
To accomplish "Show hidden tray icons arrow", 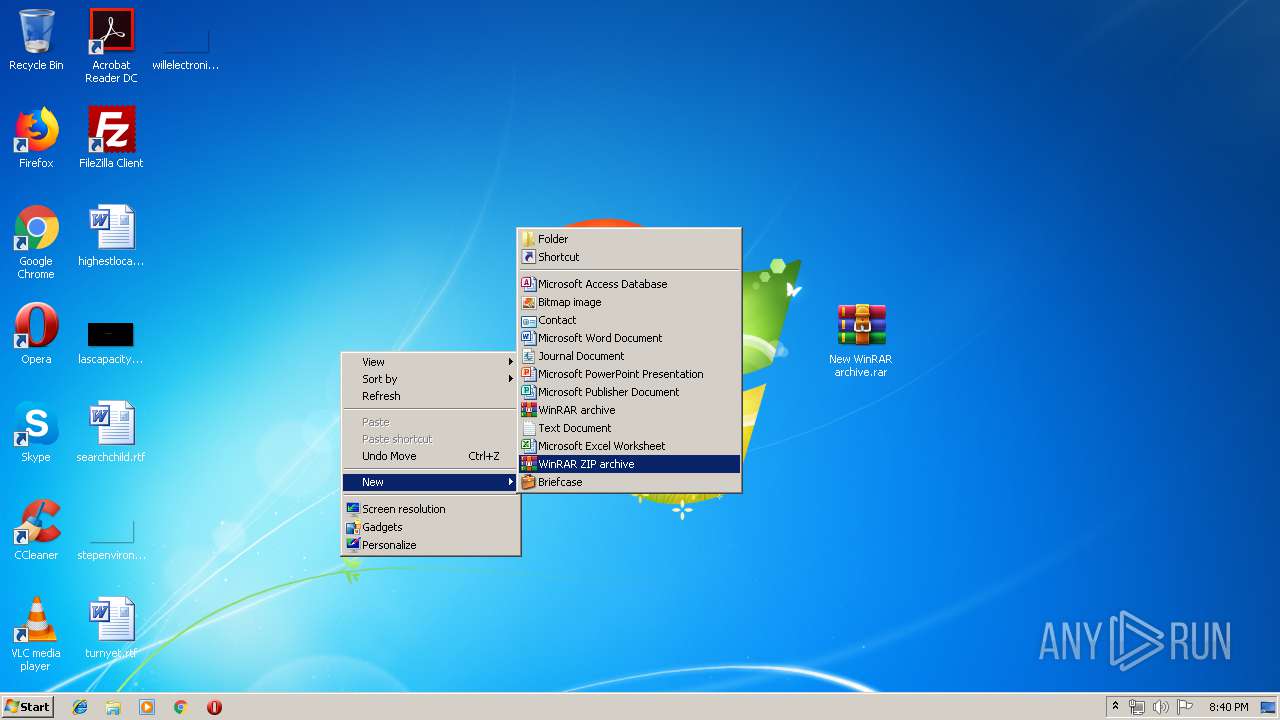I will (1115, 707).
